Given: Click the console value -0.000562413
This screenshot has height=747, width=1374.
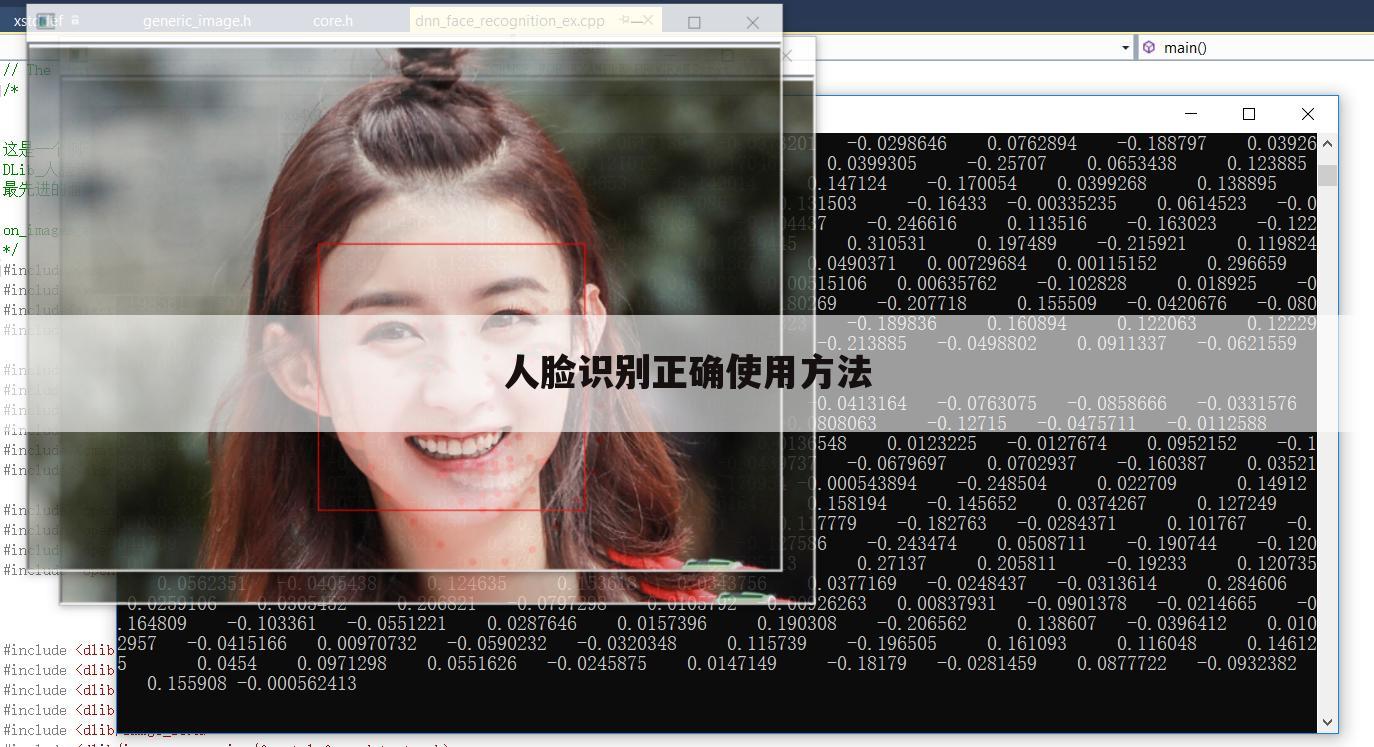Looking at the screenshot, I should tap(296, 684).
